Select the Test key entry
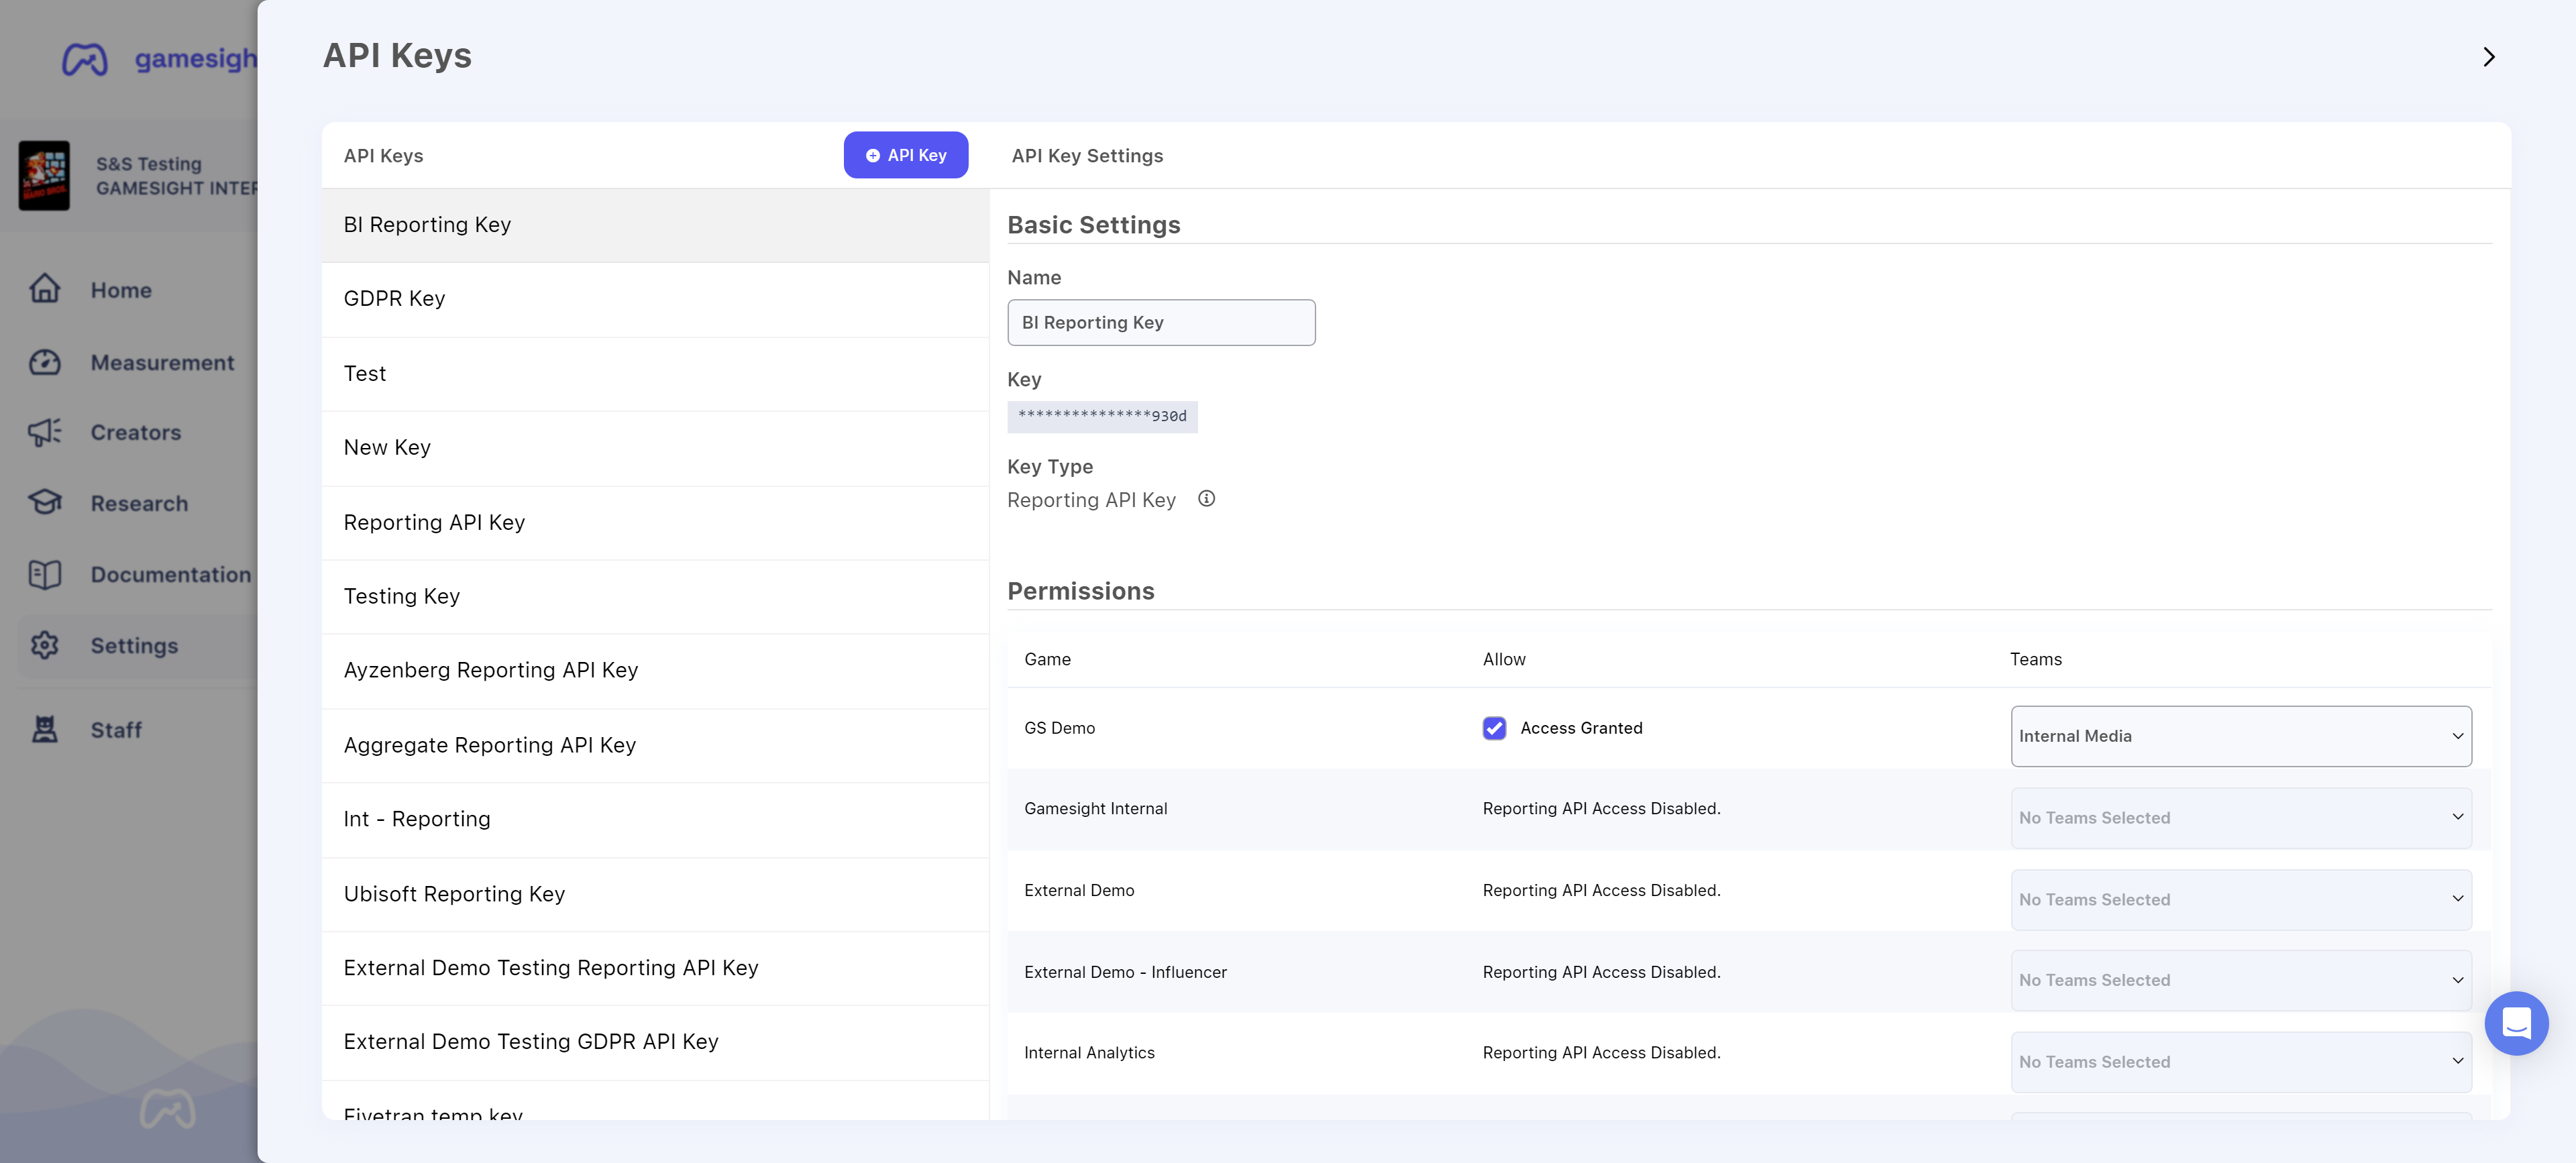 click(655, 374)
